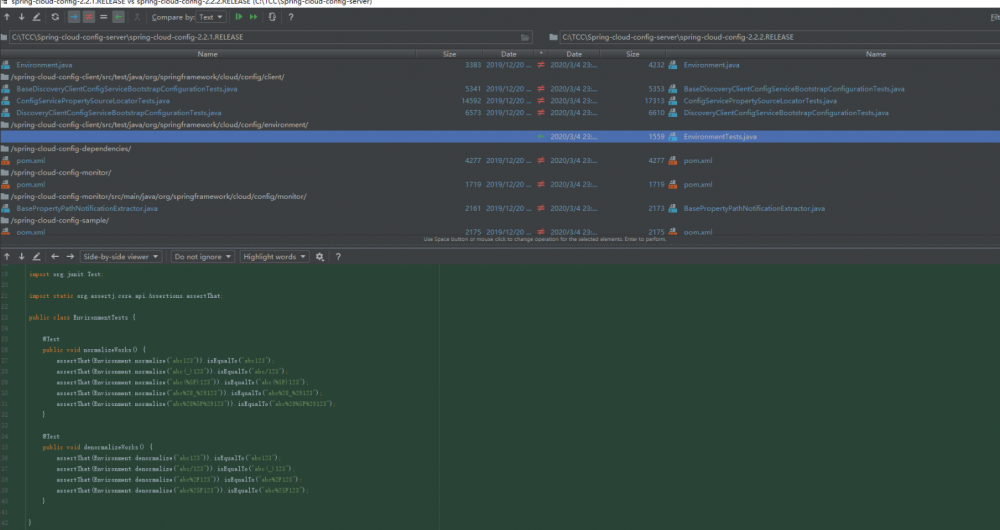Toggle showing new files on left (blue arrow)
Screen dimensions: 1000x530
click(74, 17)
